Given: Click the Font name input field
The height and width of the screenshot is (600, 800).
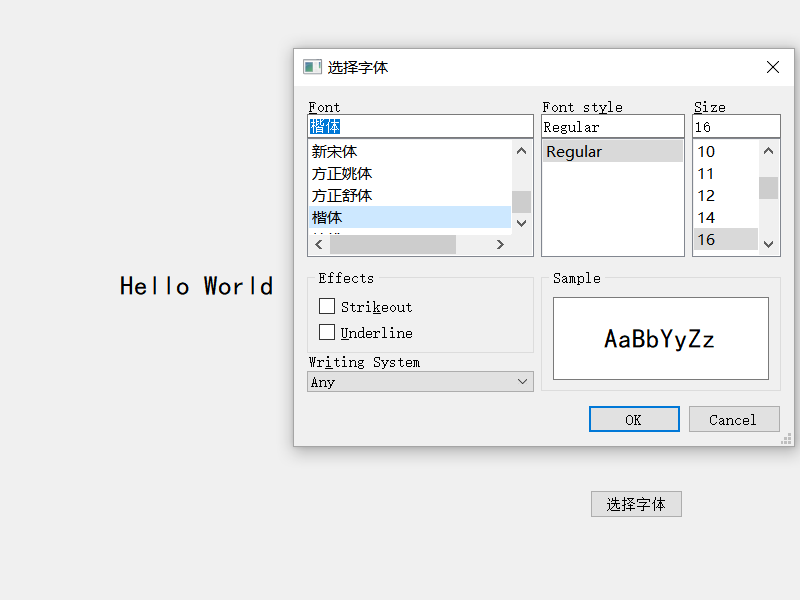Looking at the screenshot, I should (420, 127).
